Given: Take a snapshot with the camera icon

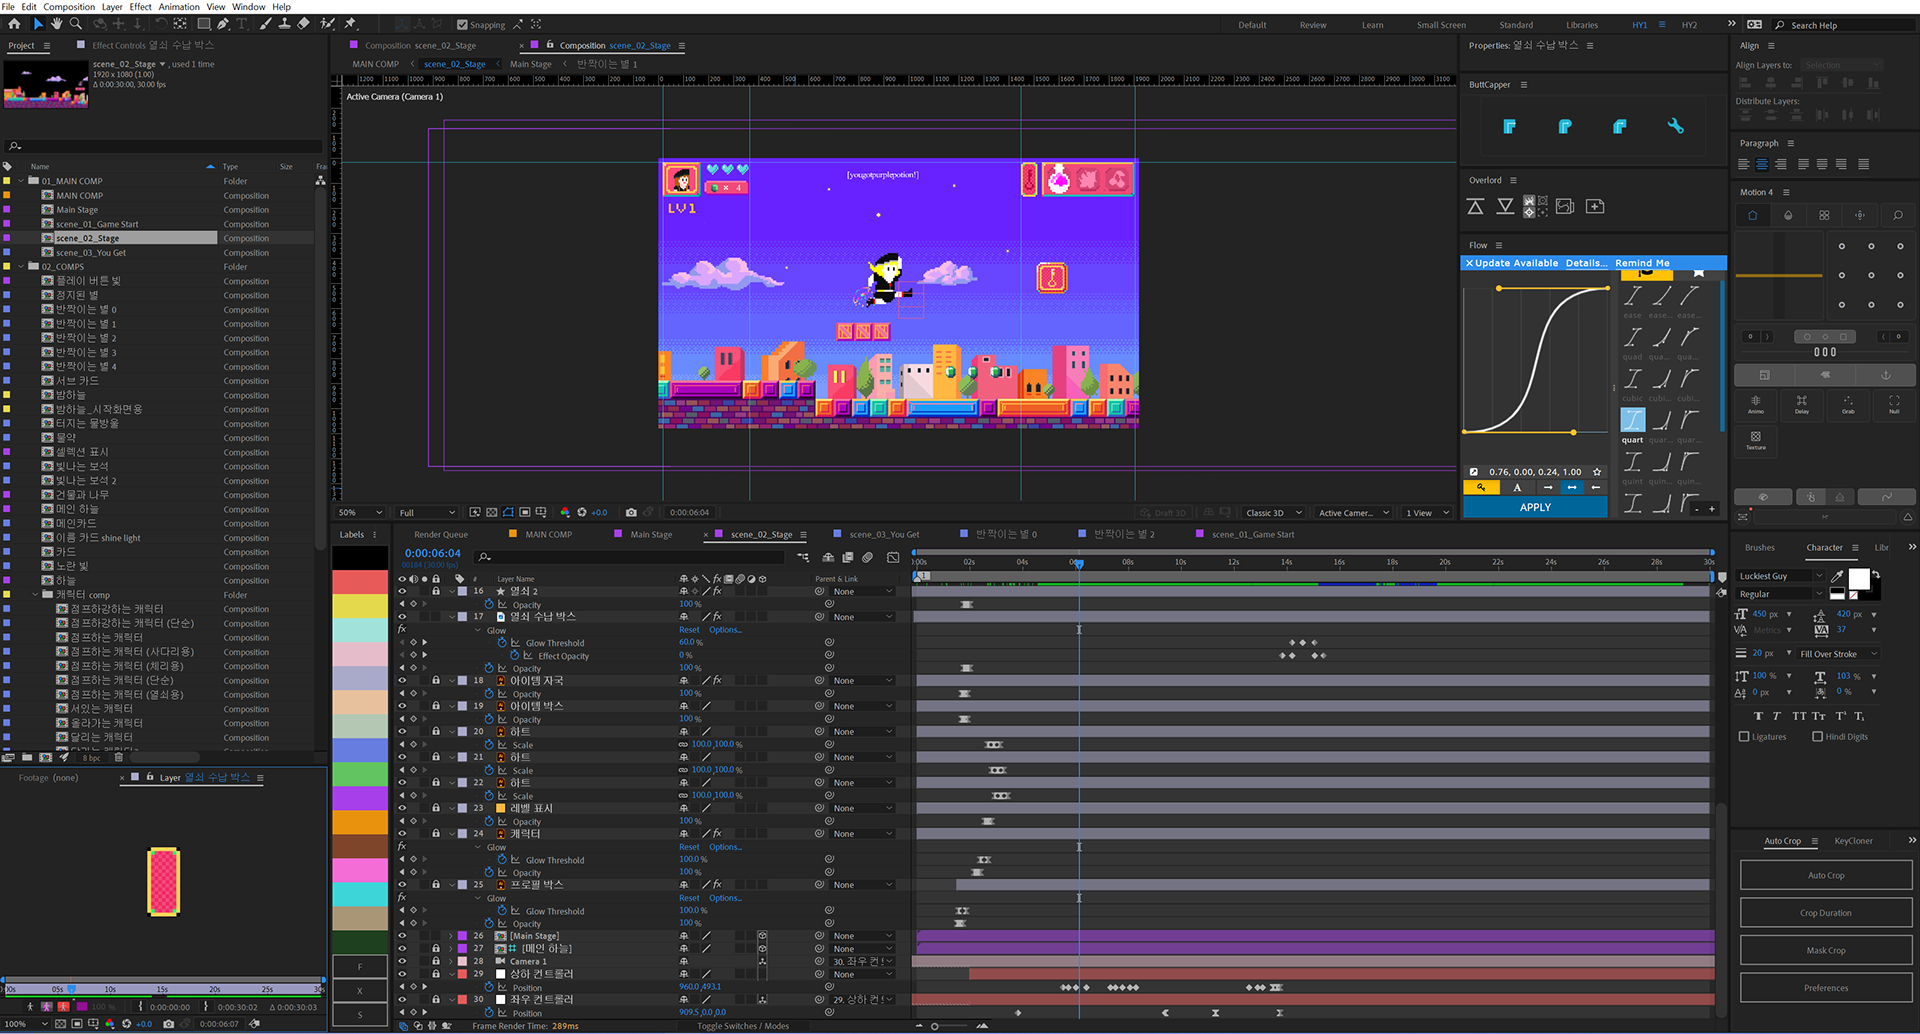Looking at the screenshot, I should tap(633, 512).
